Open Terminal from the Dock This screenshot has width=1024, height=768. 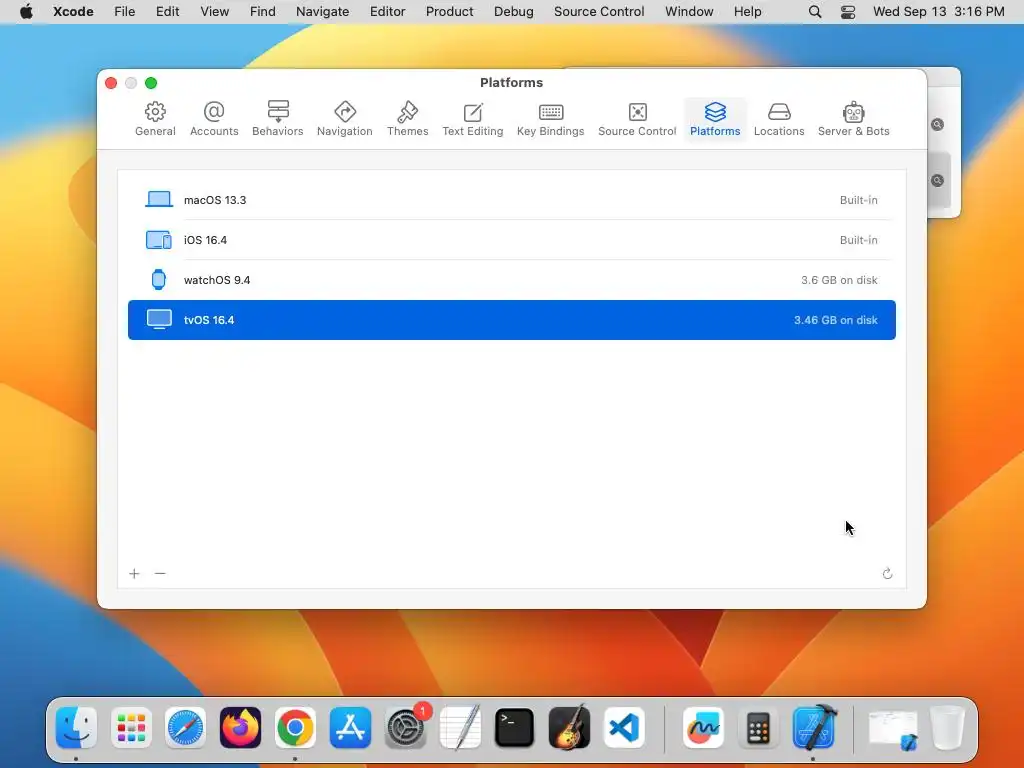point(515,728)
